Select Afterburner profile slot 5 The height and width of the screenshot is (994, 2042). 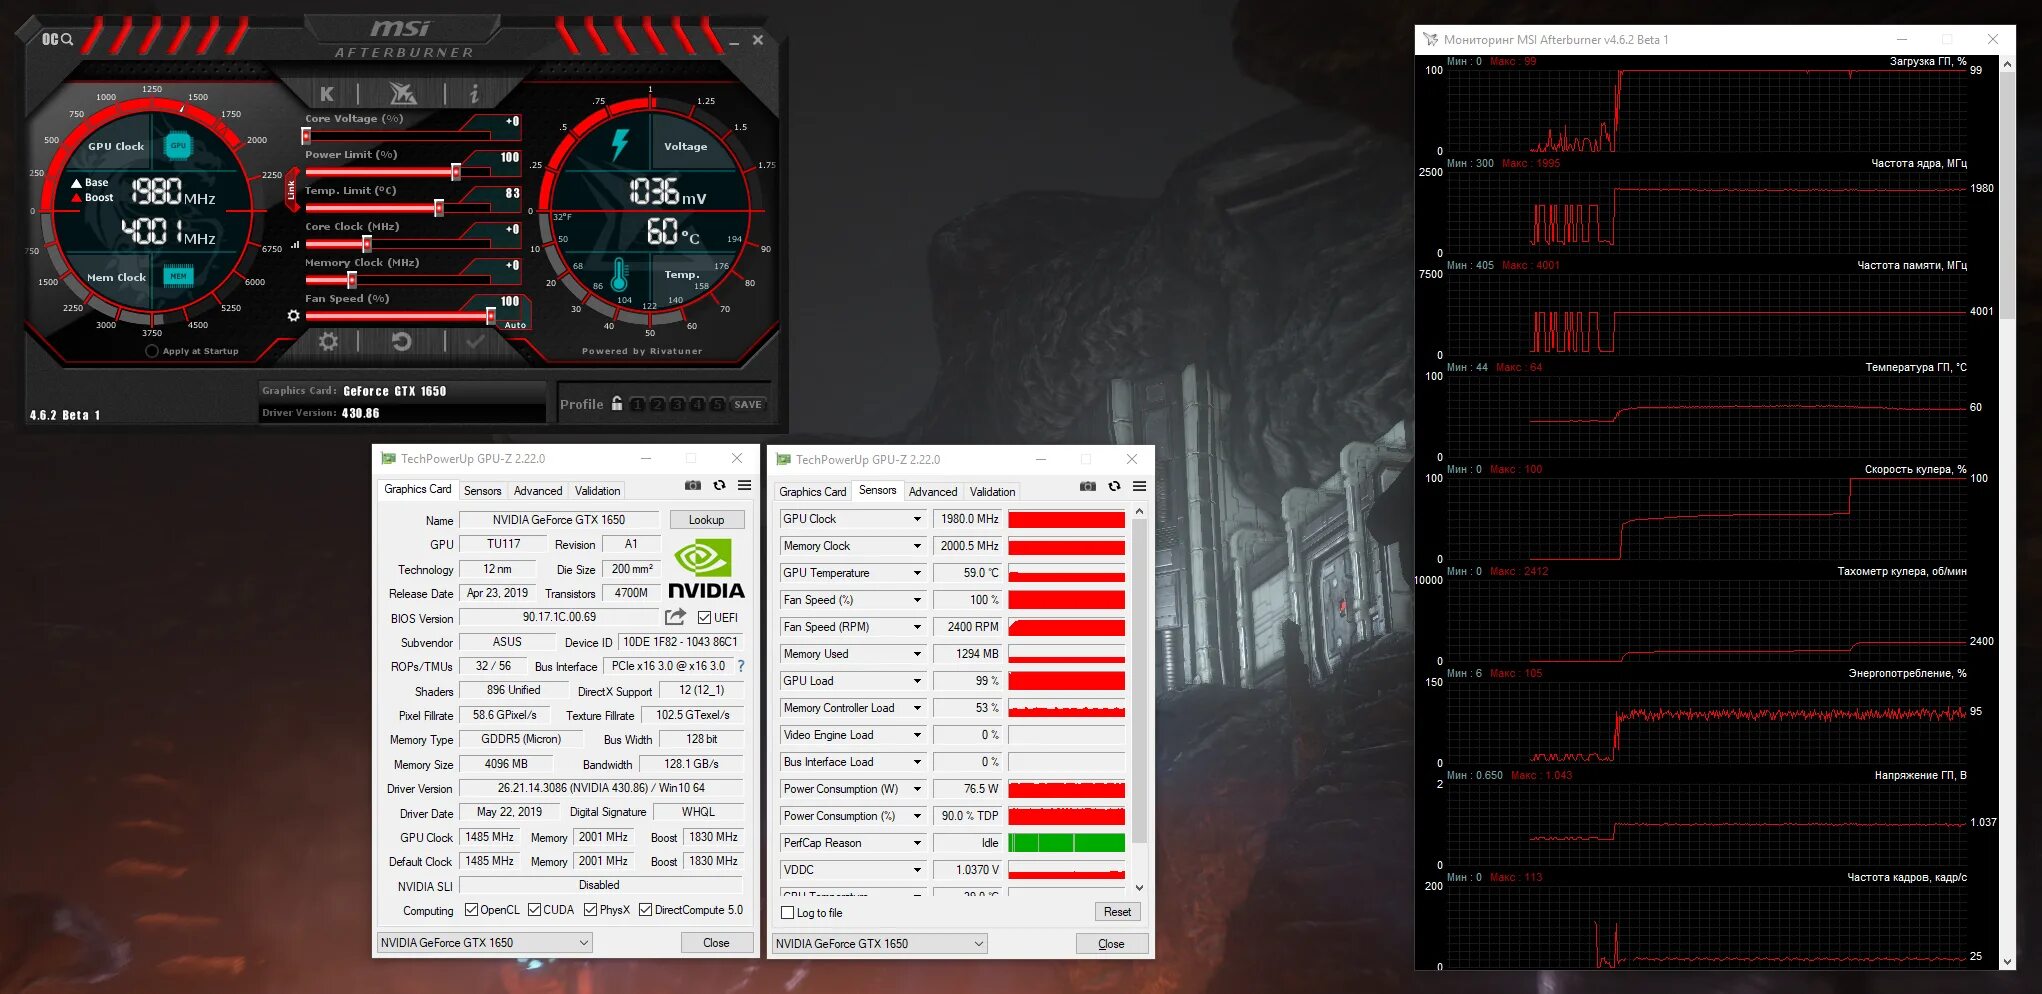click(717, 405)
